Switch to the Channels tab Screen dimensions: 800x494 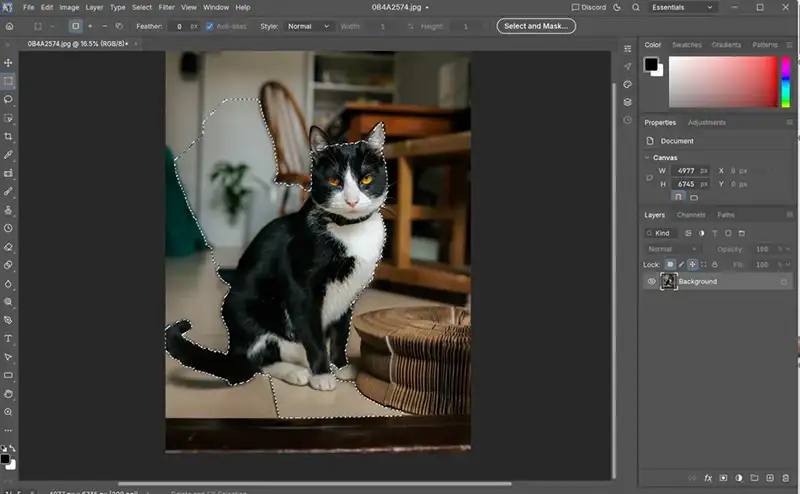coord(691,215)
